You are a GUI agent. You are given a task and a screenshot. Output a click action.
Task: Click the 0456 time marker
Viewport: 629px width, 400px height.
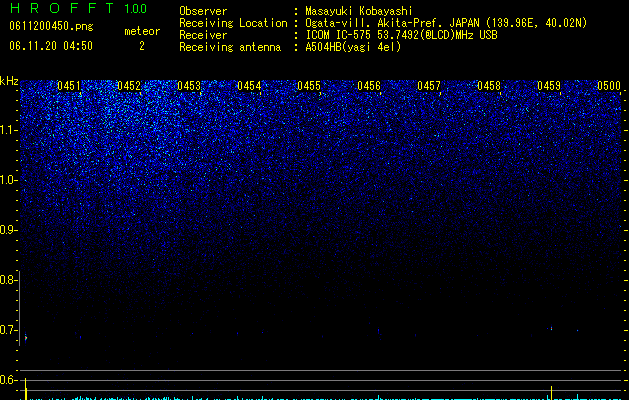point(369,86)
